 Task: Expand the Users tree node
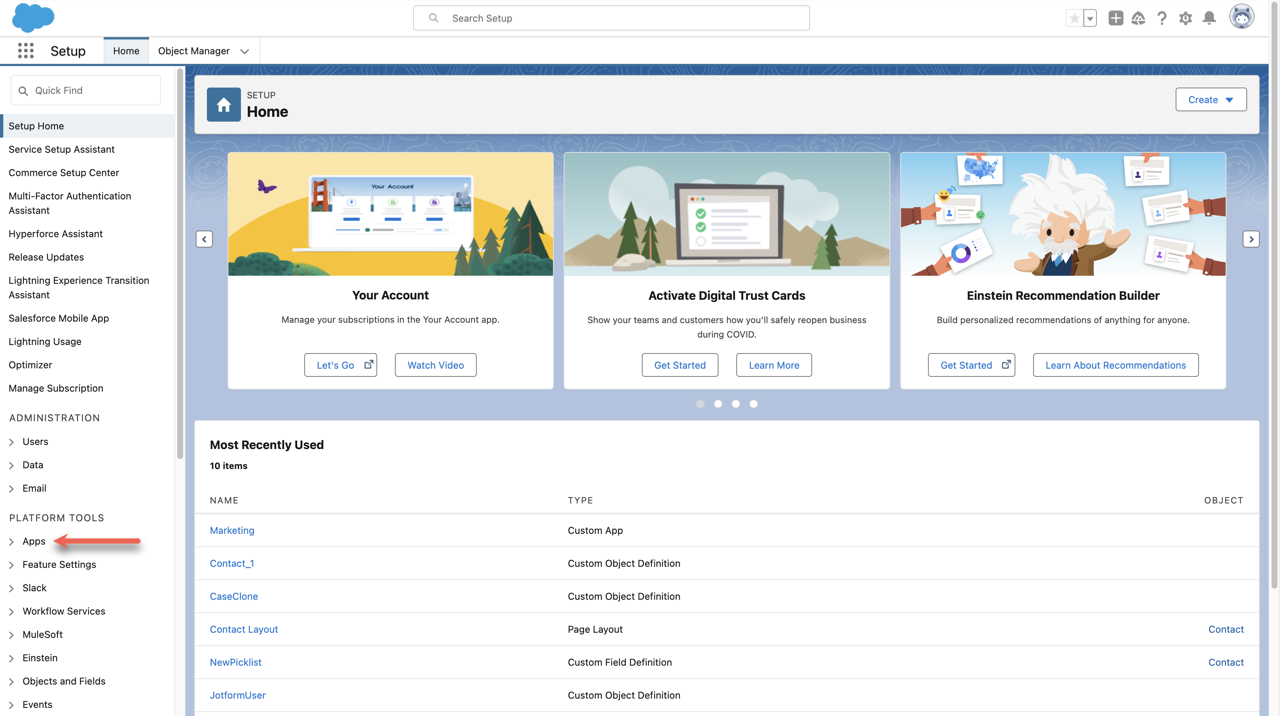12,442
